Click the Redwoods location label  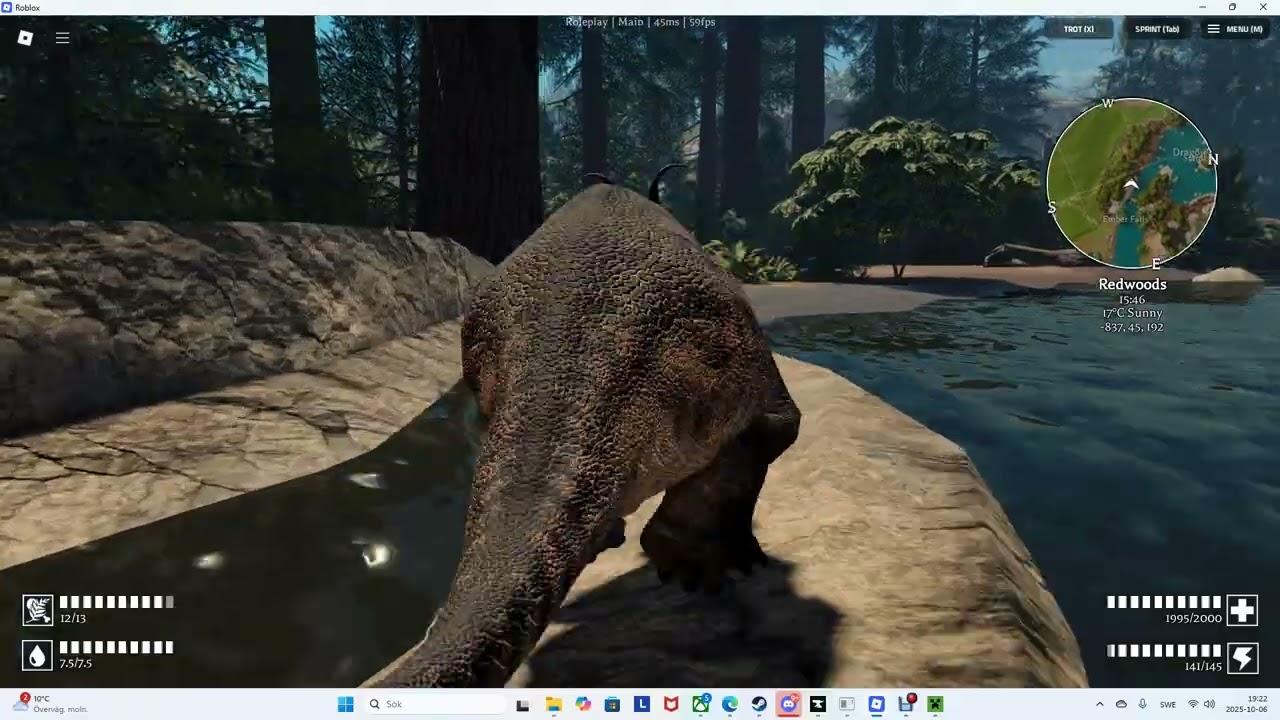tap(1132, 284)
